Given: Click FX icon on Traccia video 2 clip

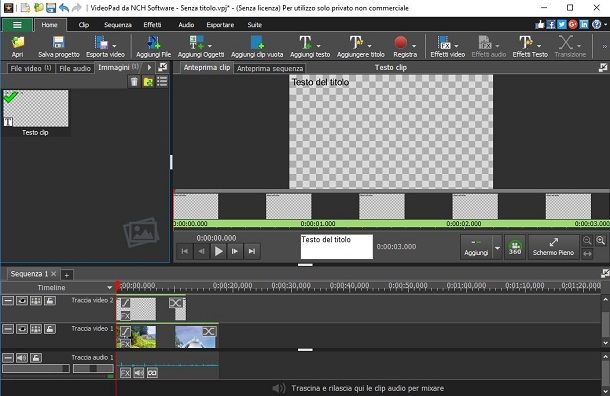Looking at the screenshot, I should click(125, 315).
